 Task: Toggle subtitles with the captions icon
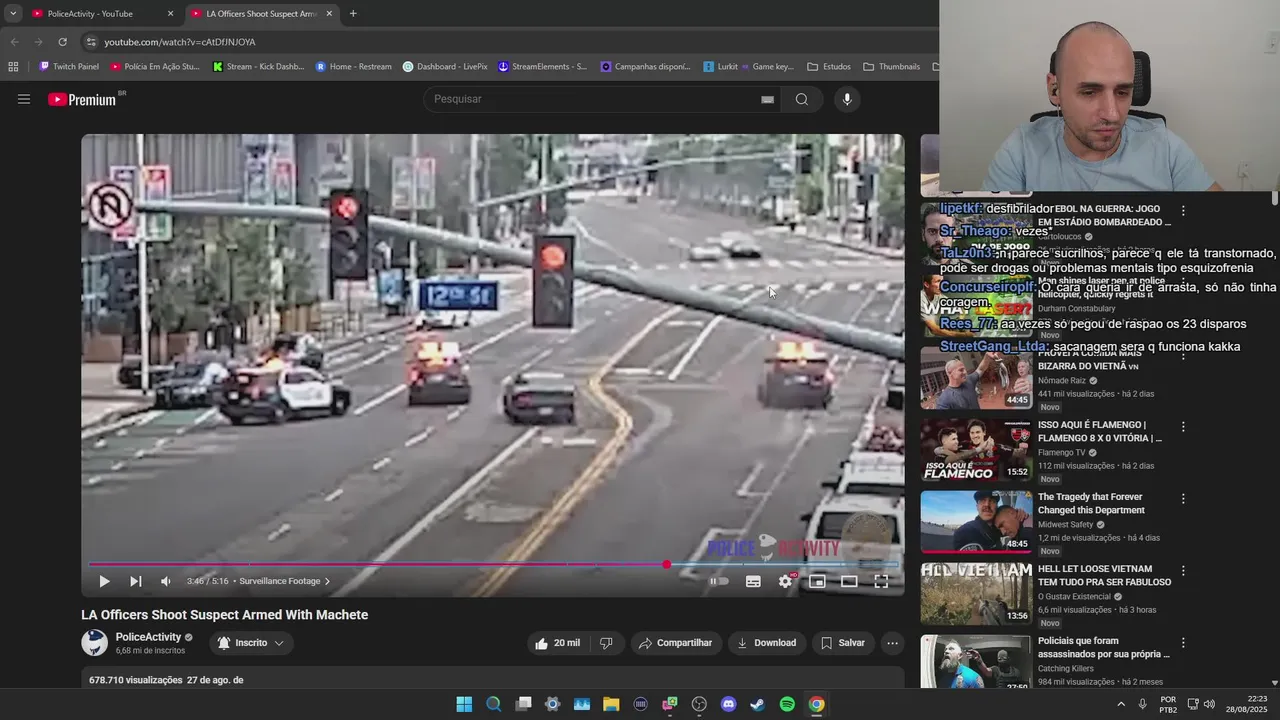pyautogui.click(x=753, y=581)
